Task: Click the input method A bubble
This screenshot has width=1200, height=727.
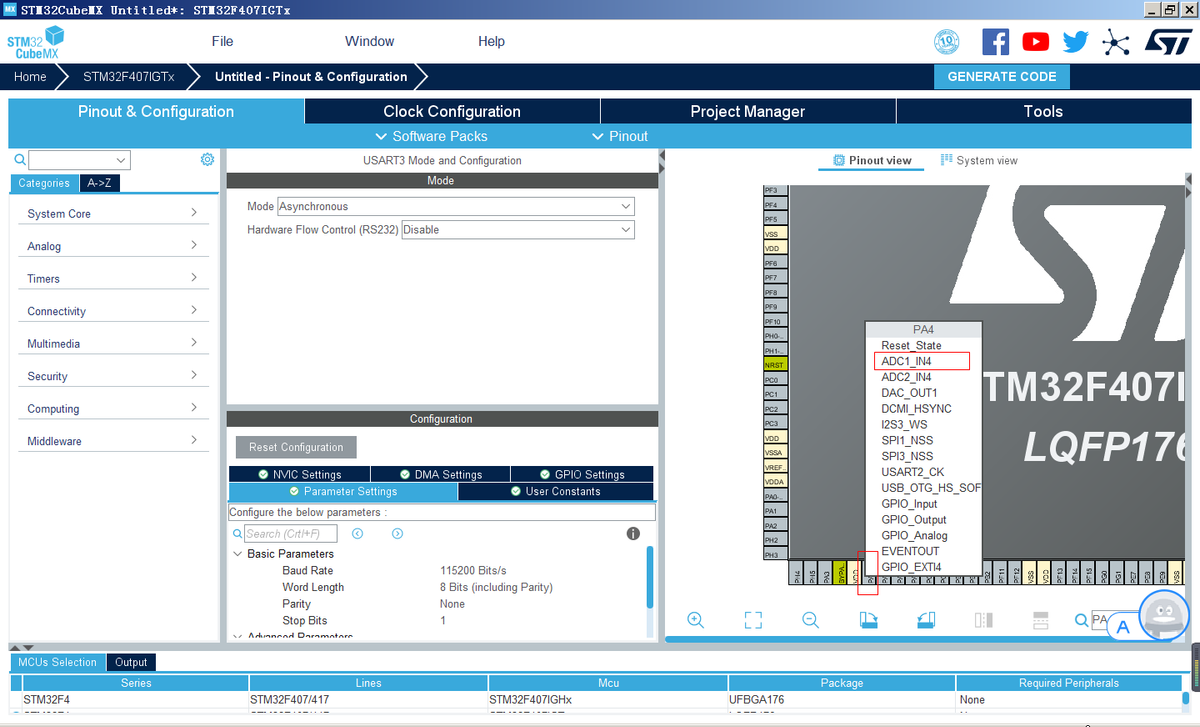Action: pyautogui.click(x=1123, y=627)
